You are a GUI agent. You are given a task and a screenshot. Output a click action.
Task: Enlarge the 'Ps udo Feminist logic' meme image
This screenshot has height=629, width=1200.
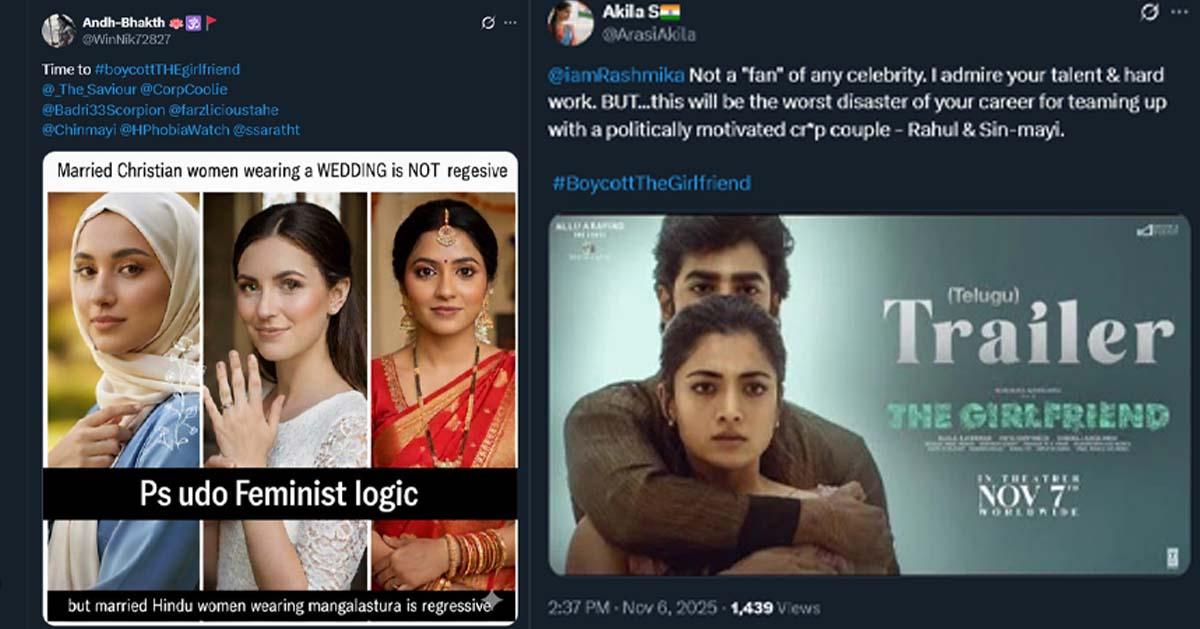click(x=279, y=385)
